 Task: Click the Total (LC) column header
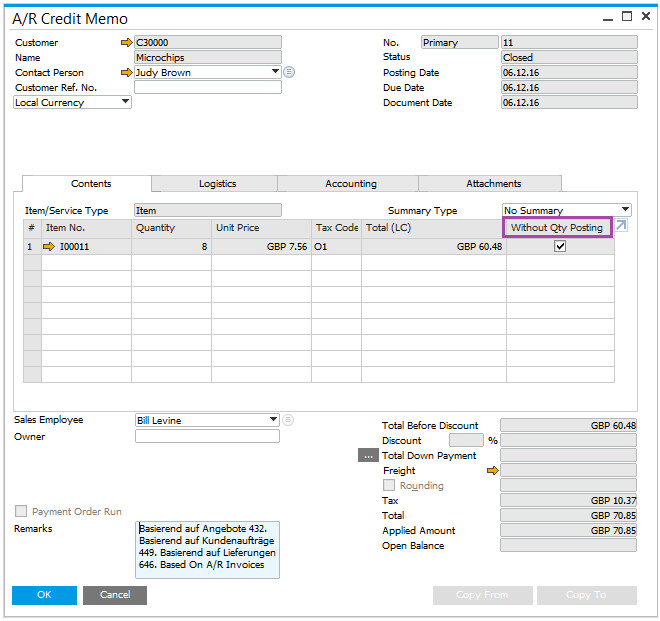[x=432, y=228]
